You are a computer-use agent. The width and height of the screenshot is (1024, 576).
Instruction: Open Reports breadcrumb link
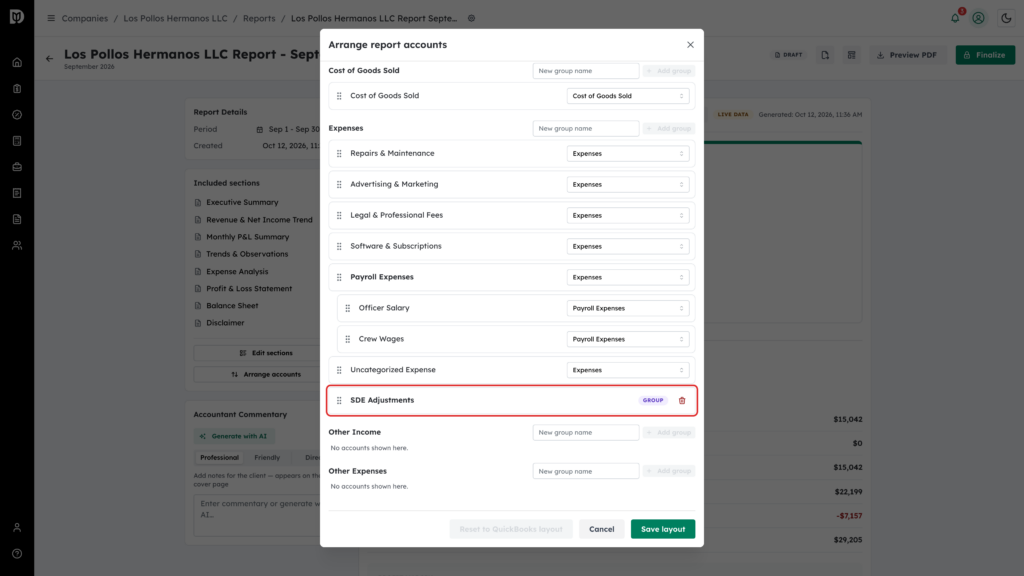coord(259,18)
